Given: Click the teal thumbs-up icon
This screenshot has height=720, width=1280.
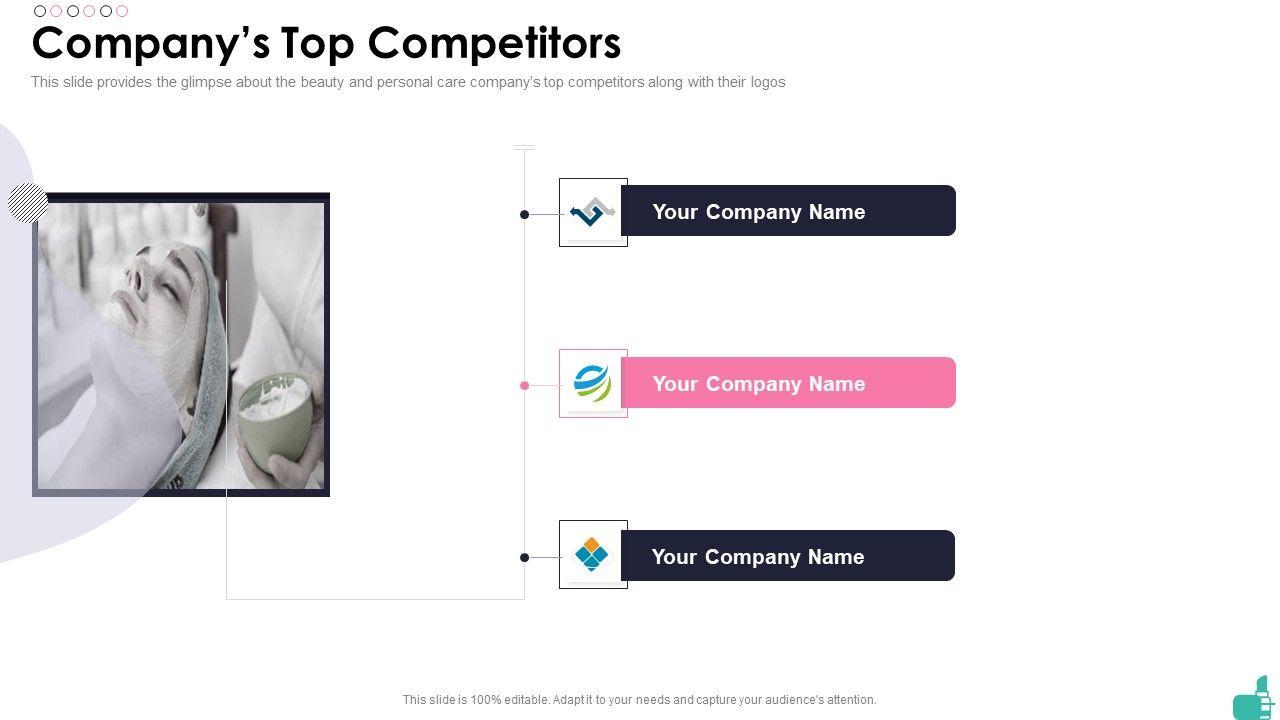Looking at the screenshot, I should pyautogui.click(x=1254, y=698).
